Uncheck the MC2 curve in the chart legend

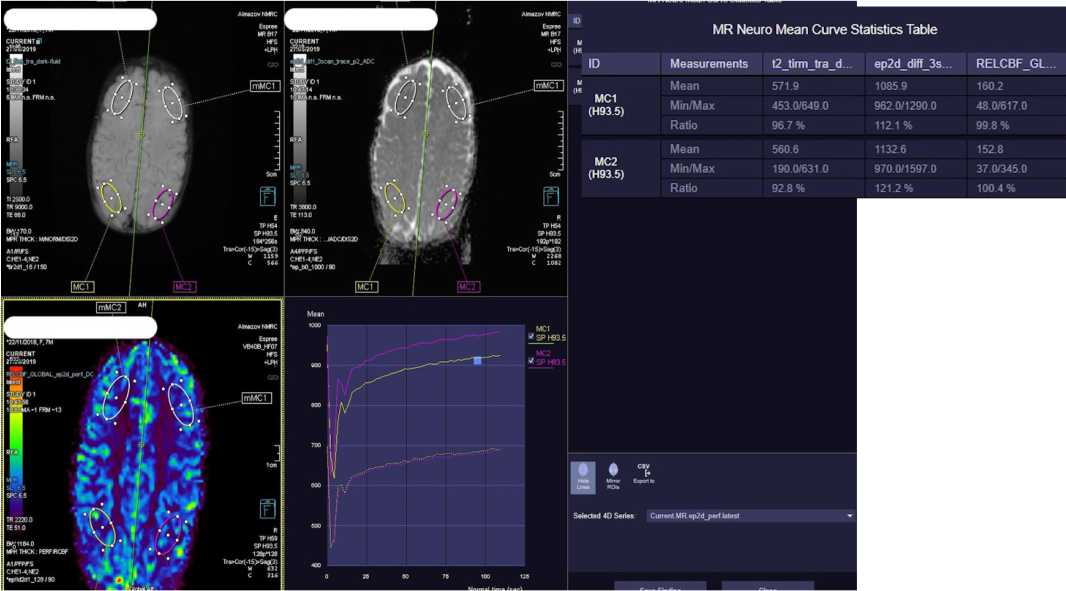click(531, 361)
